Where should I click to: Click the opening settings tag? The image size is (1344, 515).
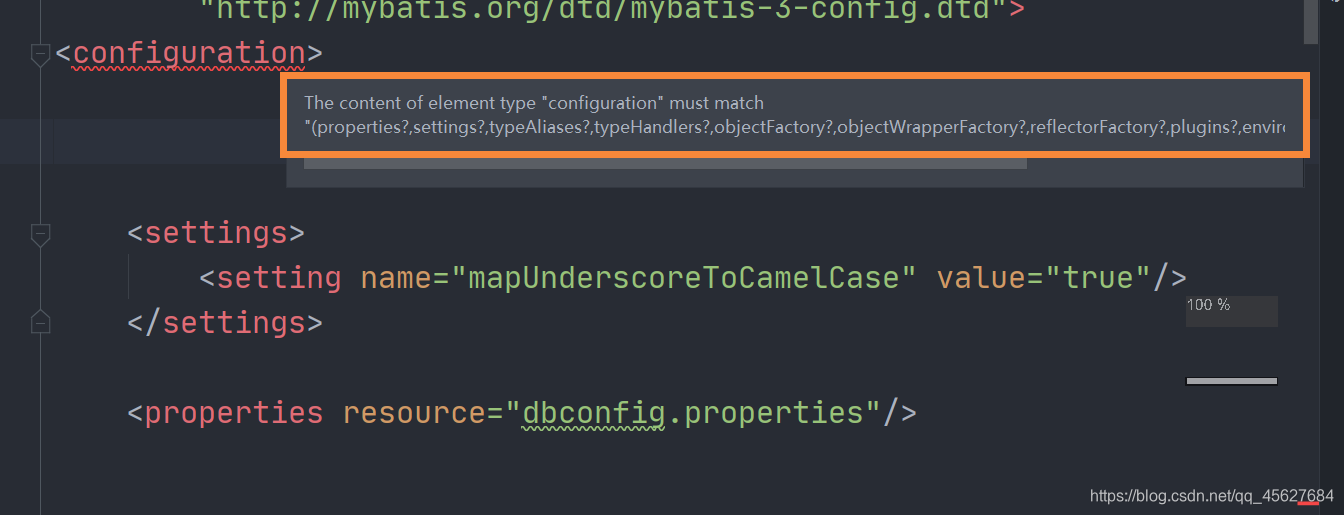pyautogui.click(x=216, y=233)
